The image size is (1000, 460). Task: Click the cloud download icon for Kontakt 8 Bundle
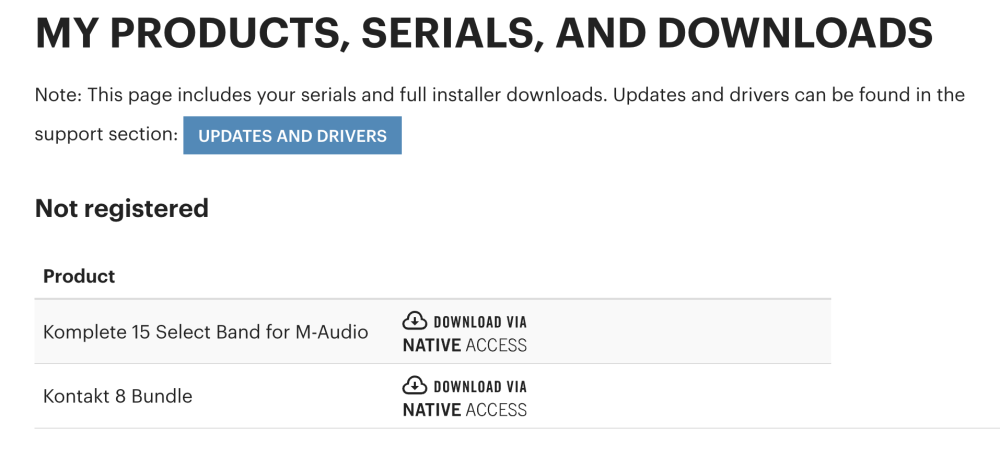[x=415, y=385]
